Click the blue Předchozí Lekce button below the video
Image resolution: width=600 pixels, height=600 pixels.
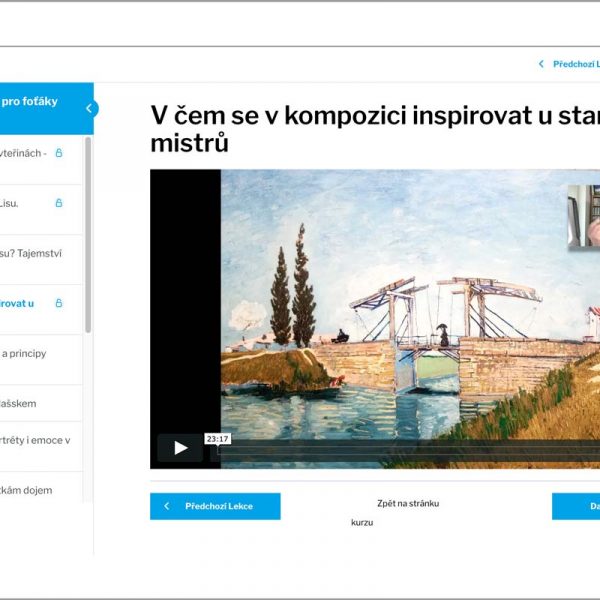215,506
